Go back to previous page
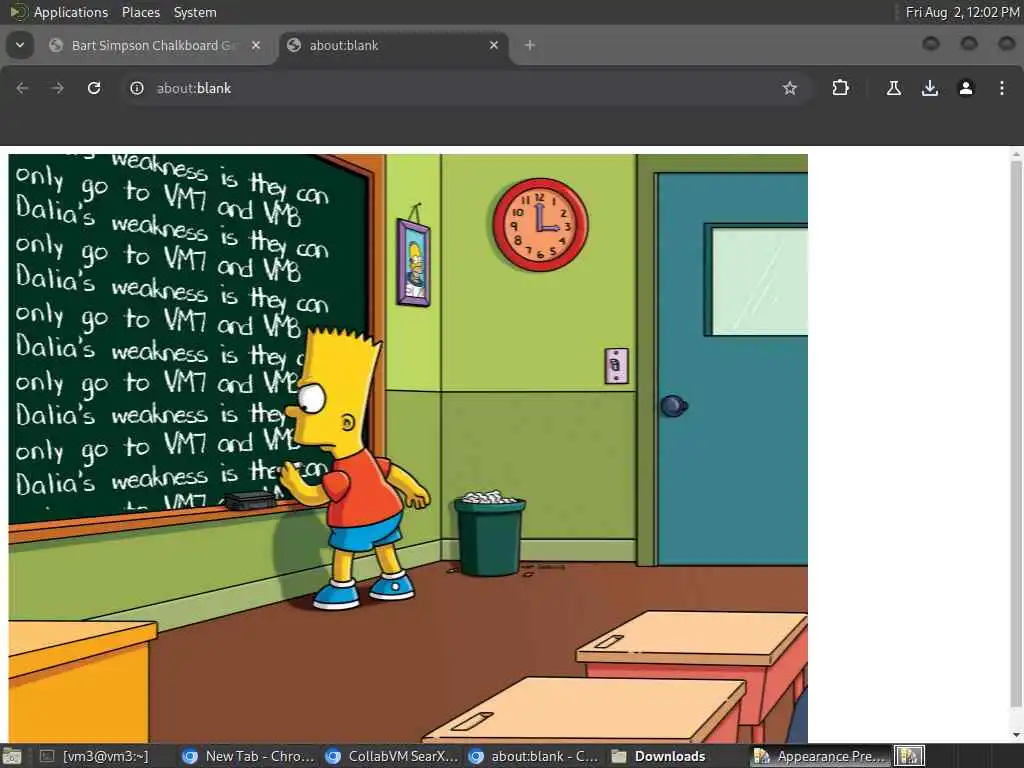This screenshot has height=768, width=1024. 23,88
